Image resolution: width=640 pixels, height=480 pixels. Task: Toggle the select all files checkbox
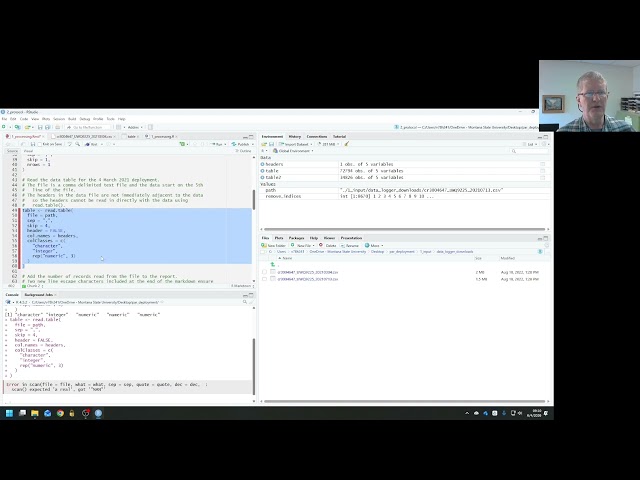(x=263, y=252)
